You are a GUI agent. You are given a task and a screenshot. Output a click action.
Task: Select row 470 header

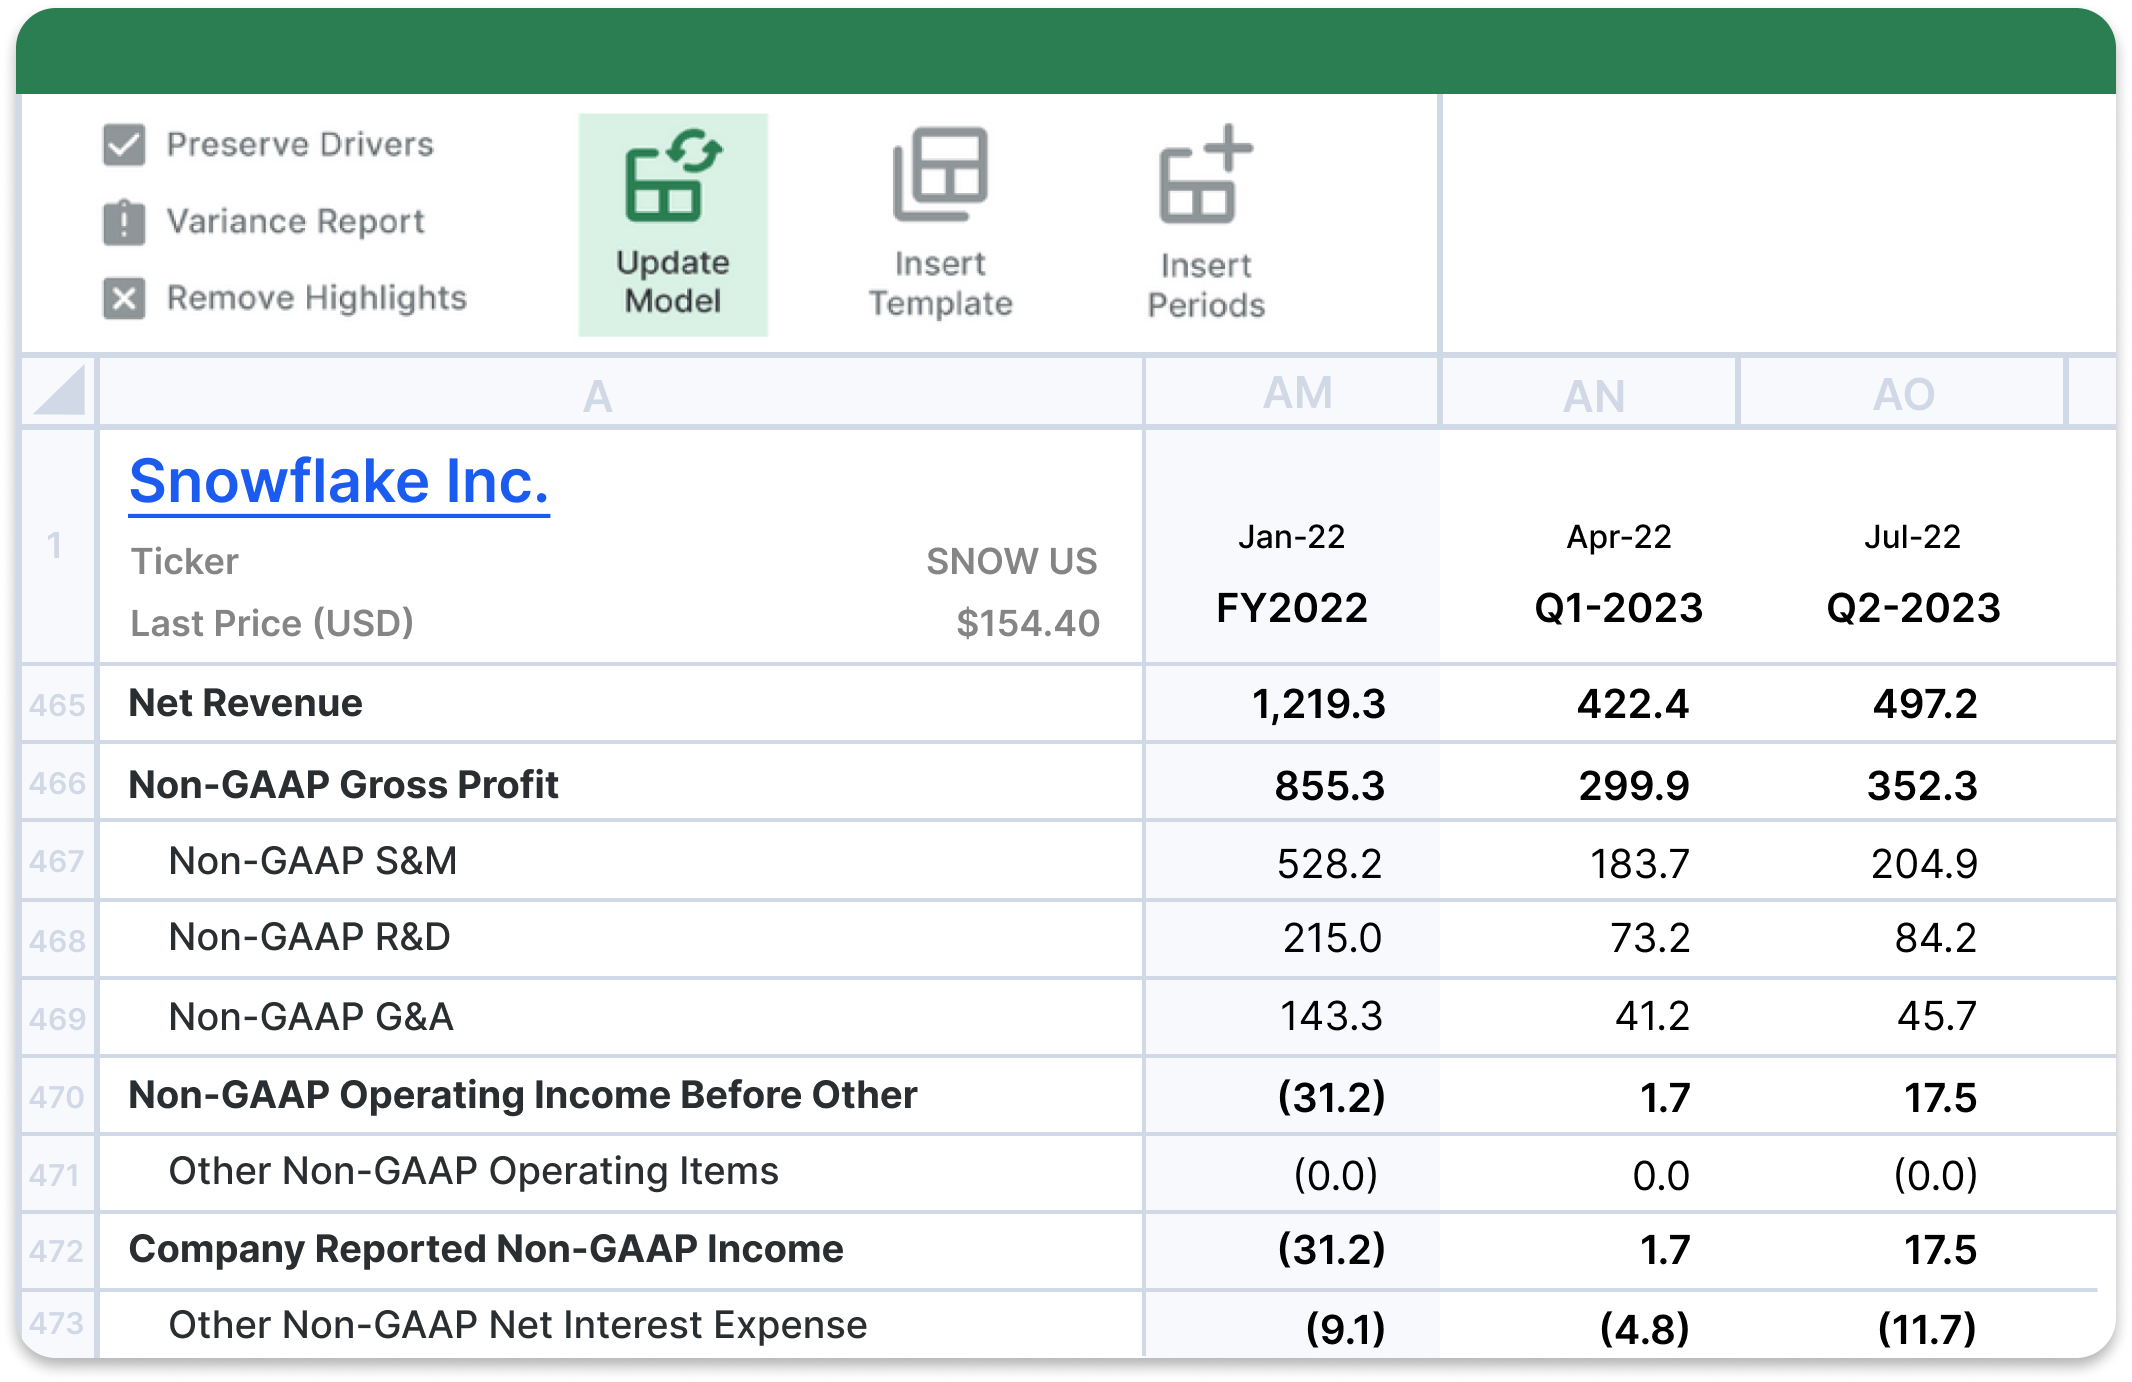(x=58, y=1096)
